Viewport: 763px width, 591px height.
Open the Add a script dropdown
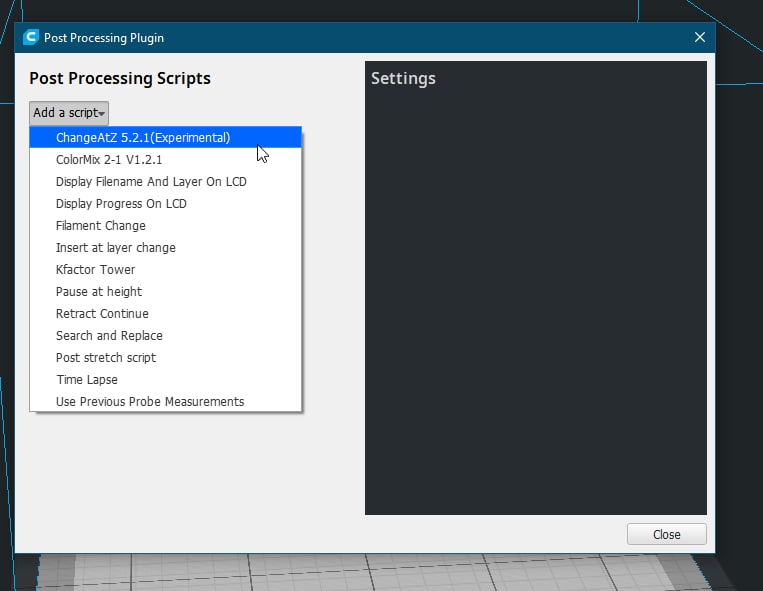pos(69,113)
